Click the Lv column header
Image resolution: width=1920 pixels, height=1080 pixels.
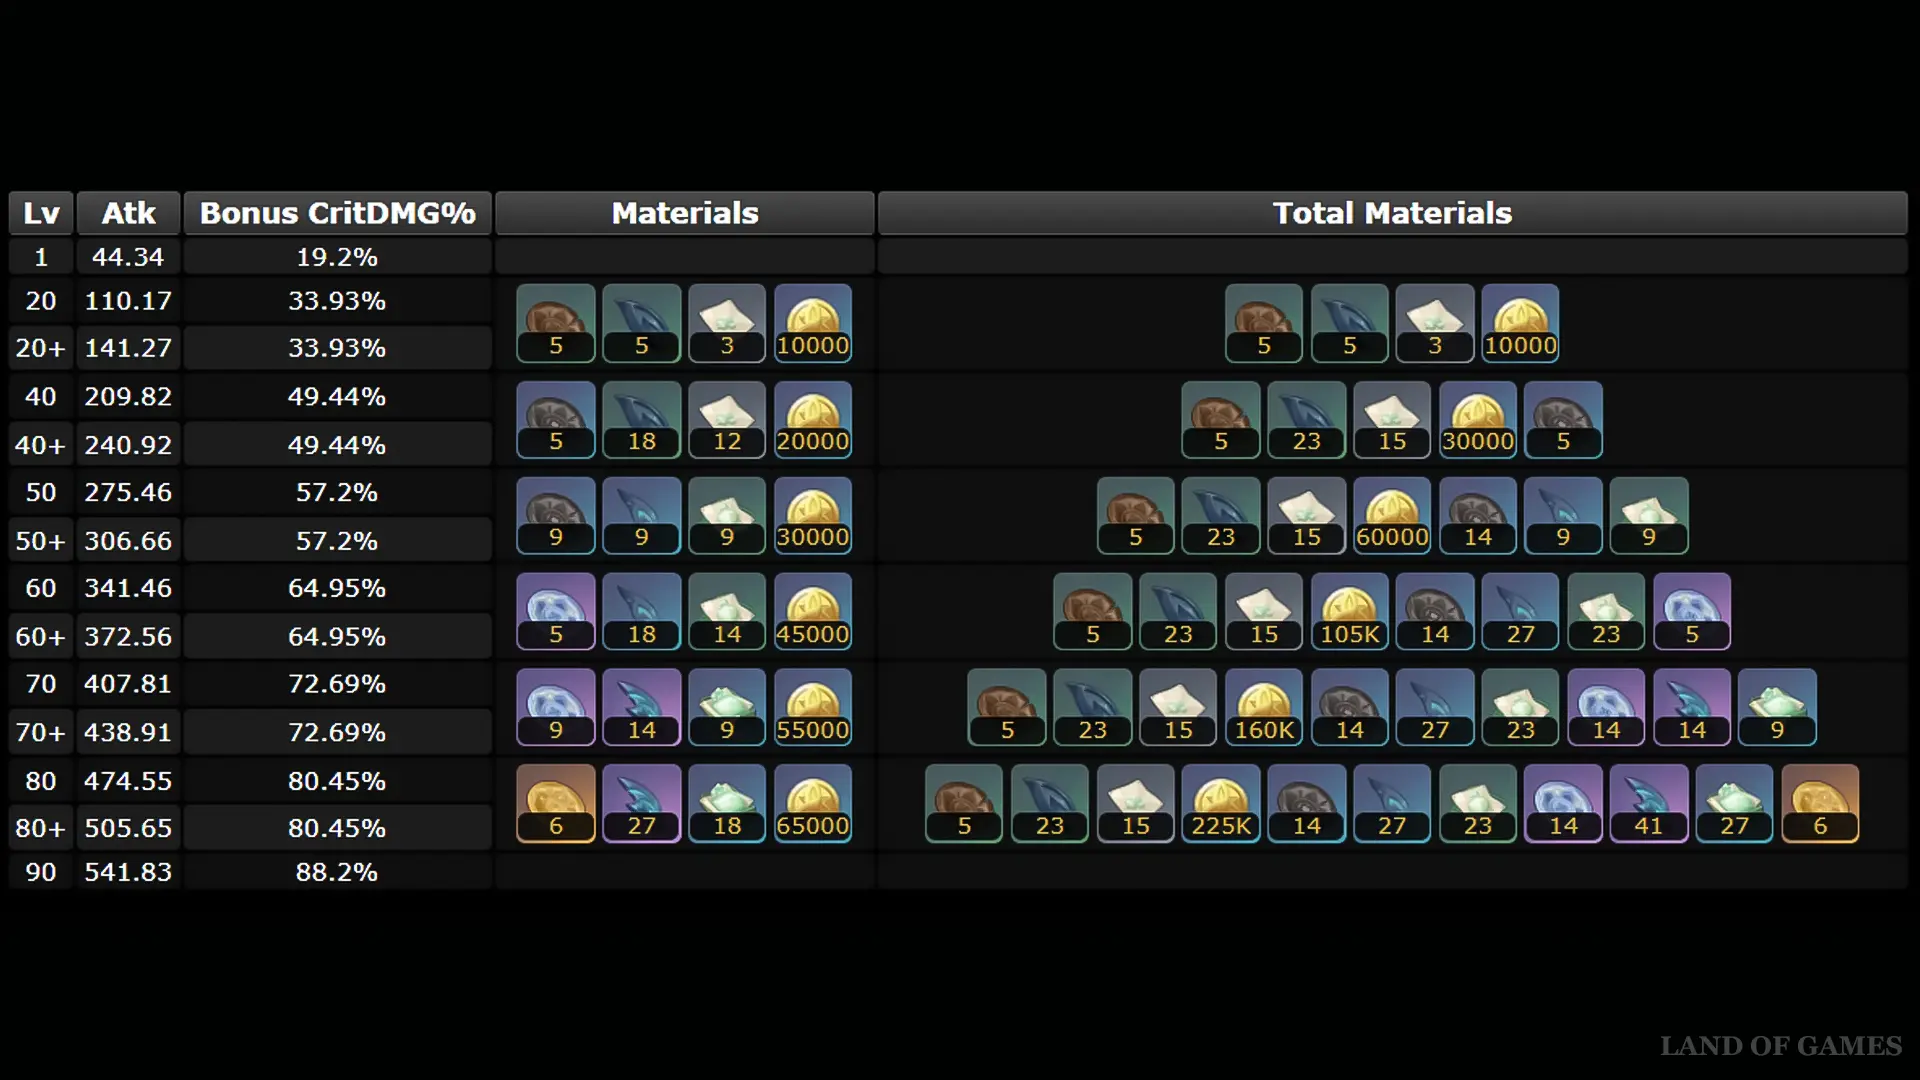click(x=41, y=213)
